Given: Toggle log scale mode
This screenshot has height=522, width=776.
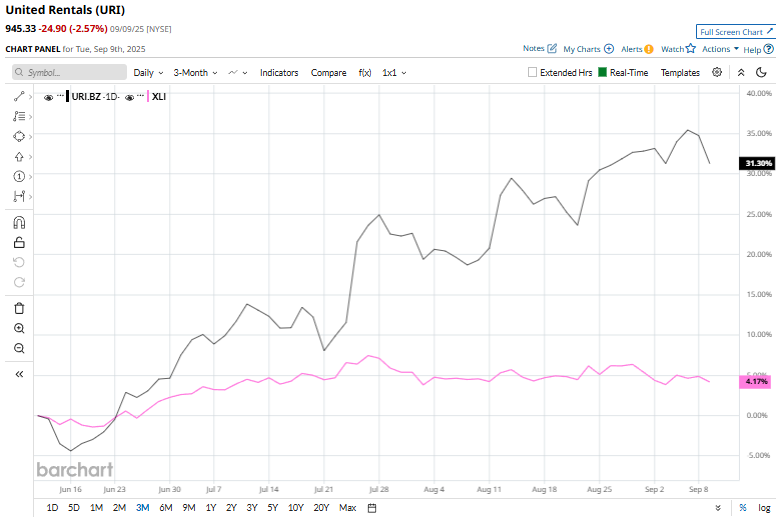Looking at the screenshot, I should click(x=764, y=508).
